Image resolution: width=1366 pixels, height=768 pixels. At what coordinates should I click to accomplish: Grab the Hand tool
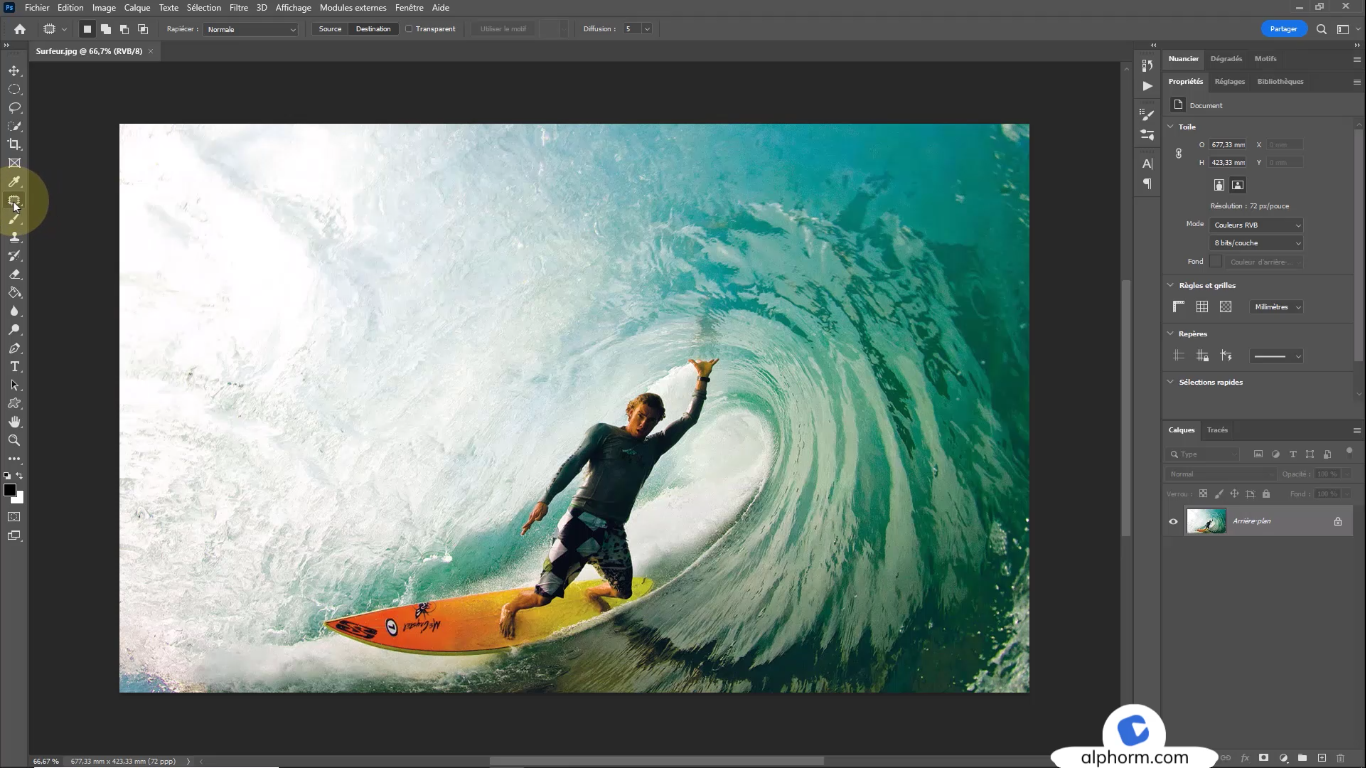click(x=14, y=421)
